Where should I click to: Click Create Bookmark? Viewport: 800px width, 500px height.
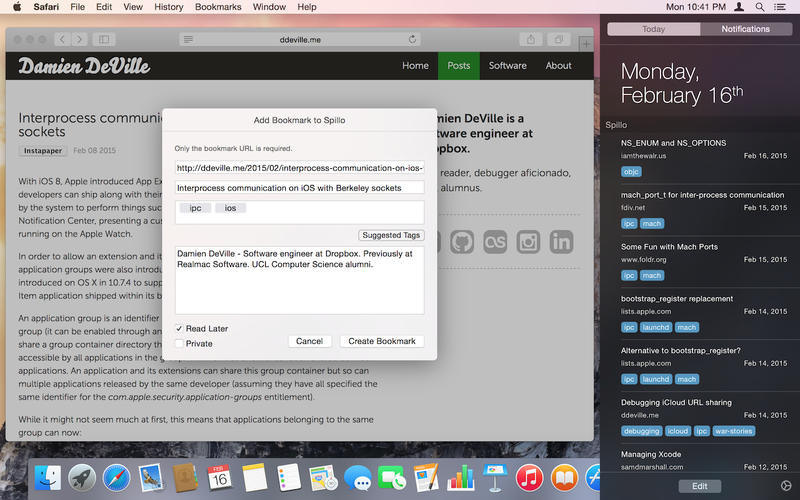(382, 341)
